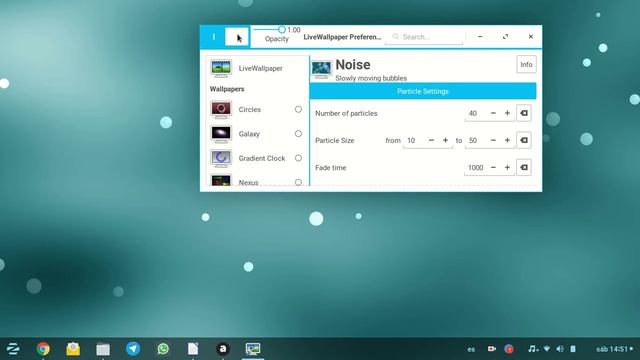The image size is (640, 360).
Task: Select the Gradient Clock radio button
Action: [x=298, y=158]
